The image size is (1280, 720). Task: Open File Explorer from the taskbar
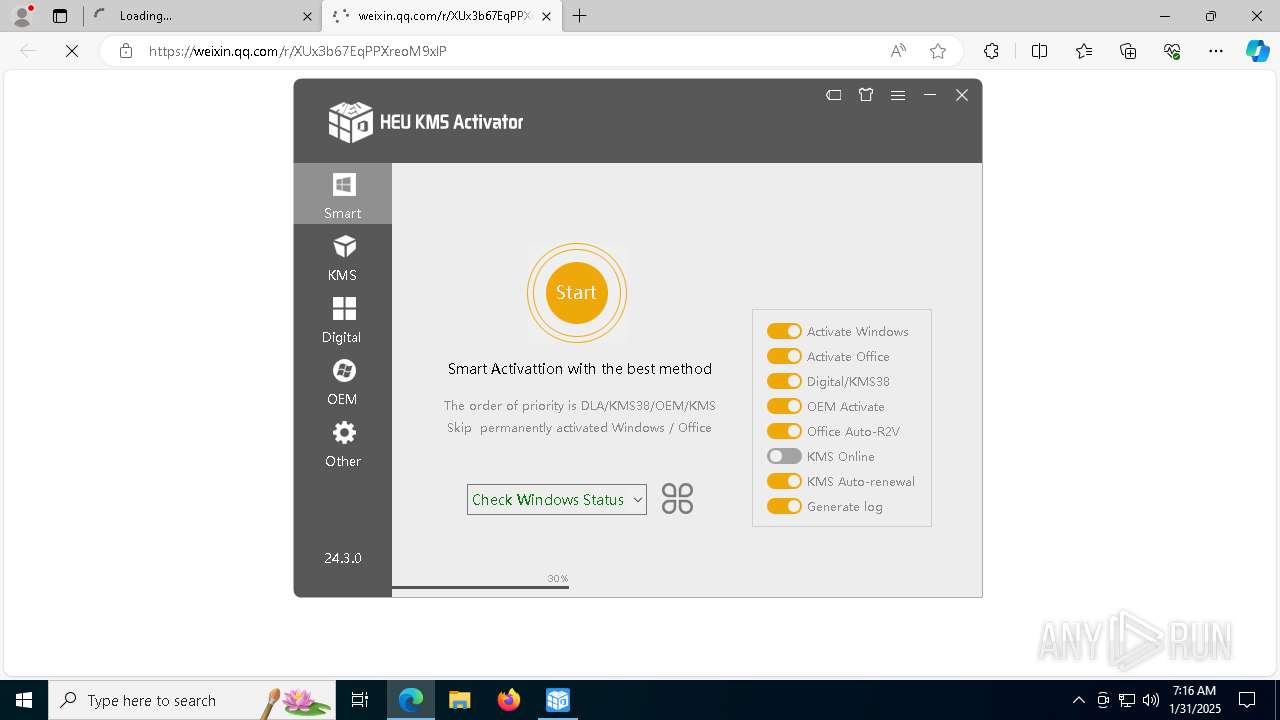click(x=460, y=700)
